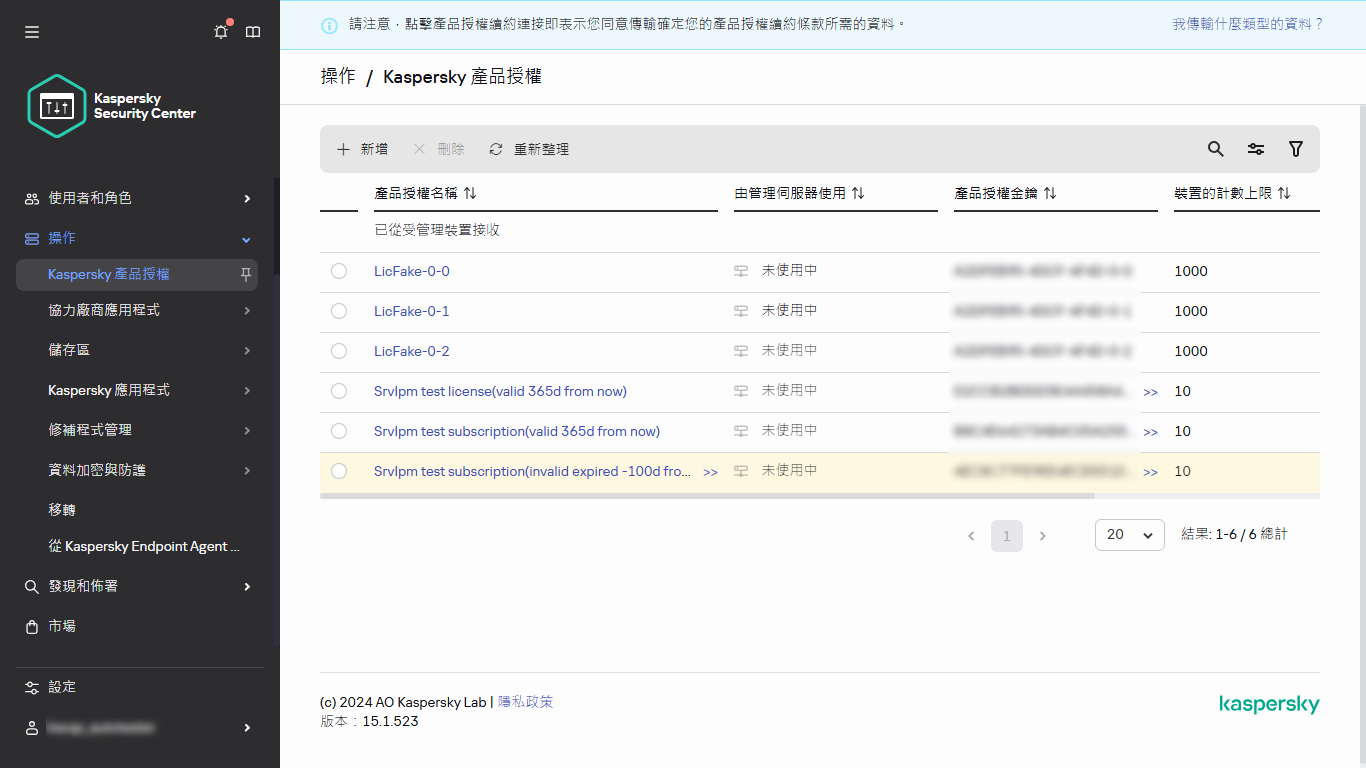Click the hamburger menu icon

[31, 31]
